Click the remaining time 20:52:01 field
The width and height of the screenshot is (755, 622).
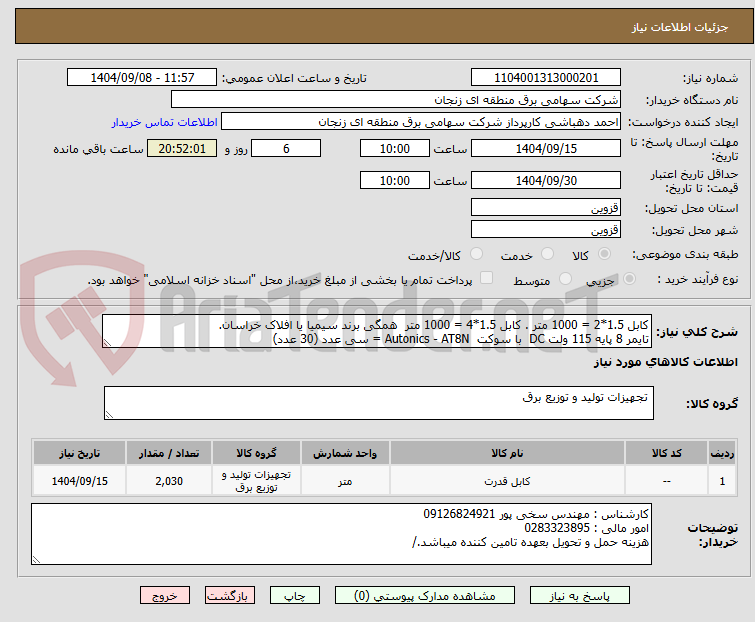182,148
